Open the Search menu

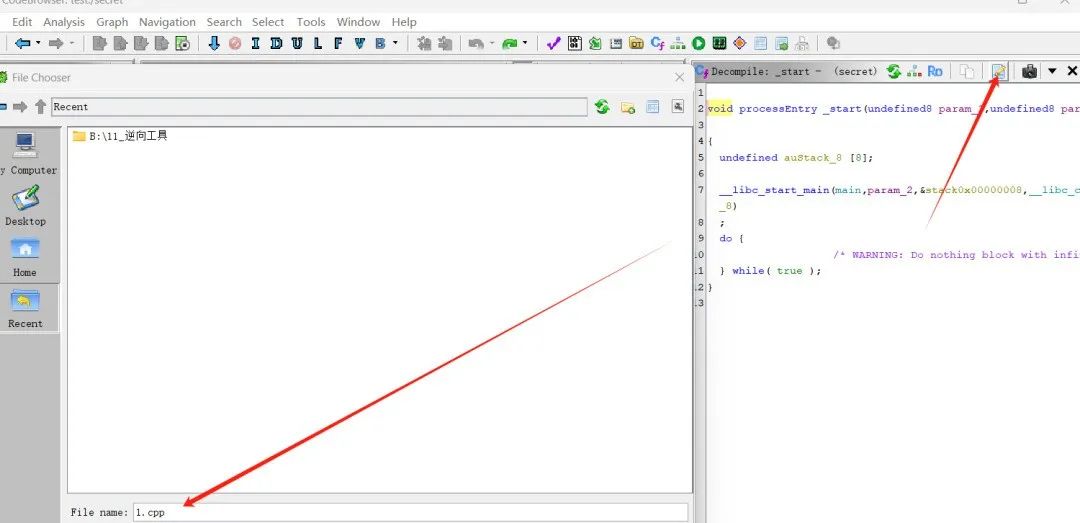click(x=224, y=22)
